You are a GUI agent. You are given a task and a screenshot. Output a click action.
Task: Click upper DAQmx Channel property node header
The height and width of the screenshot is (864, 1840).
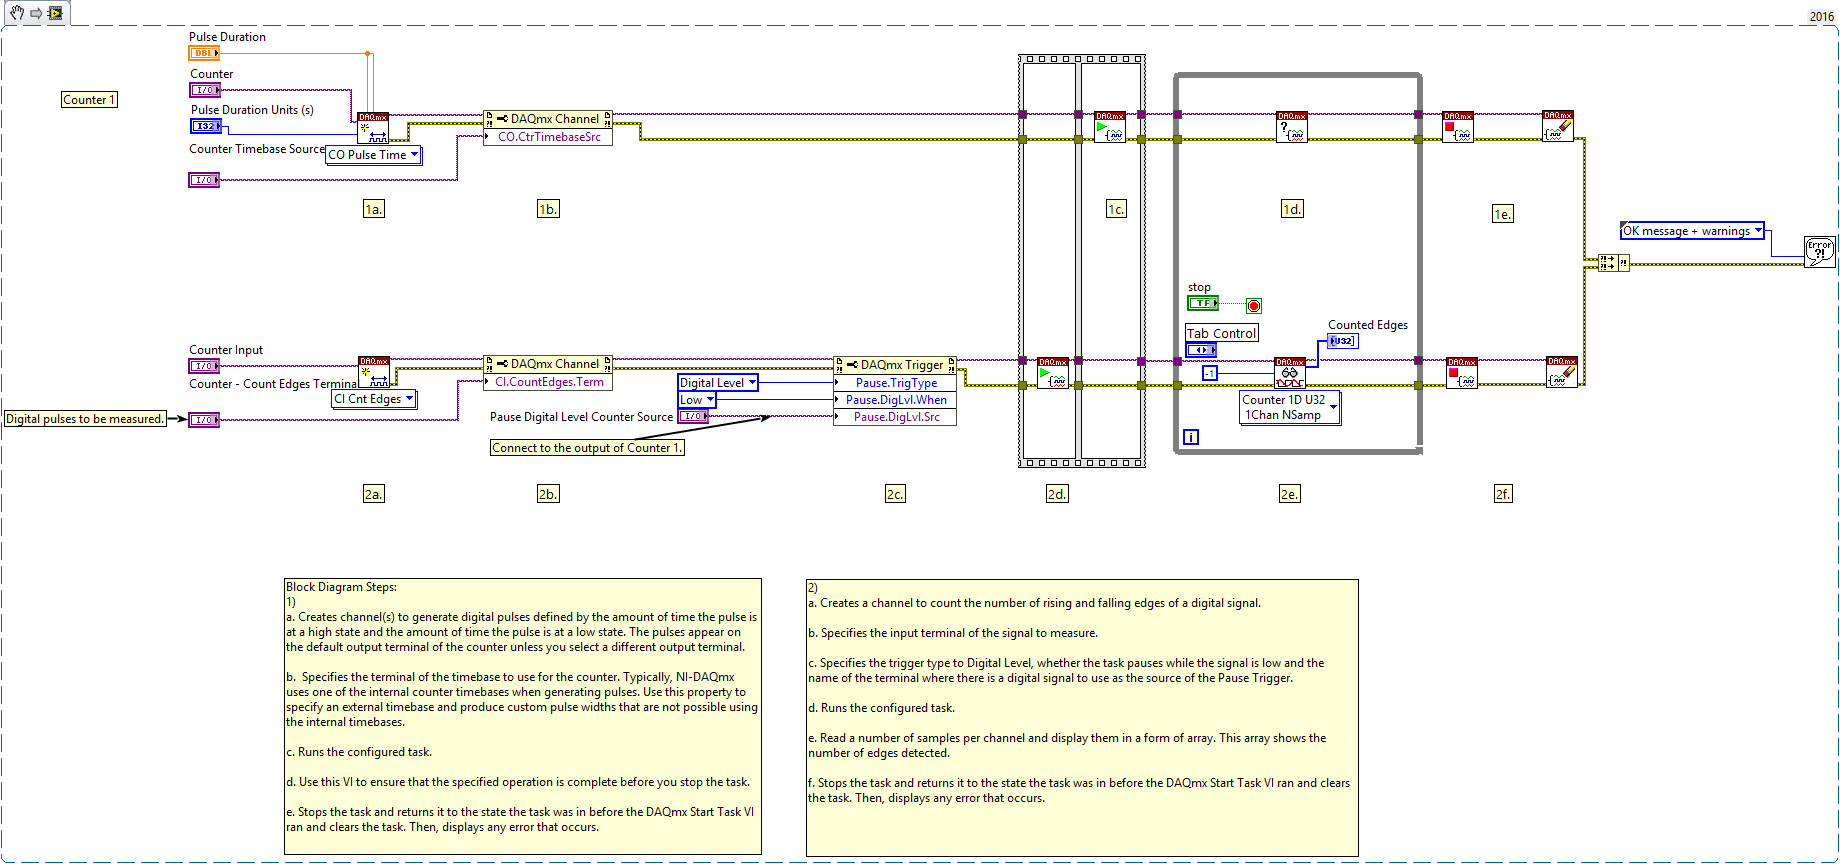(x=548, y=119)
